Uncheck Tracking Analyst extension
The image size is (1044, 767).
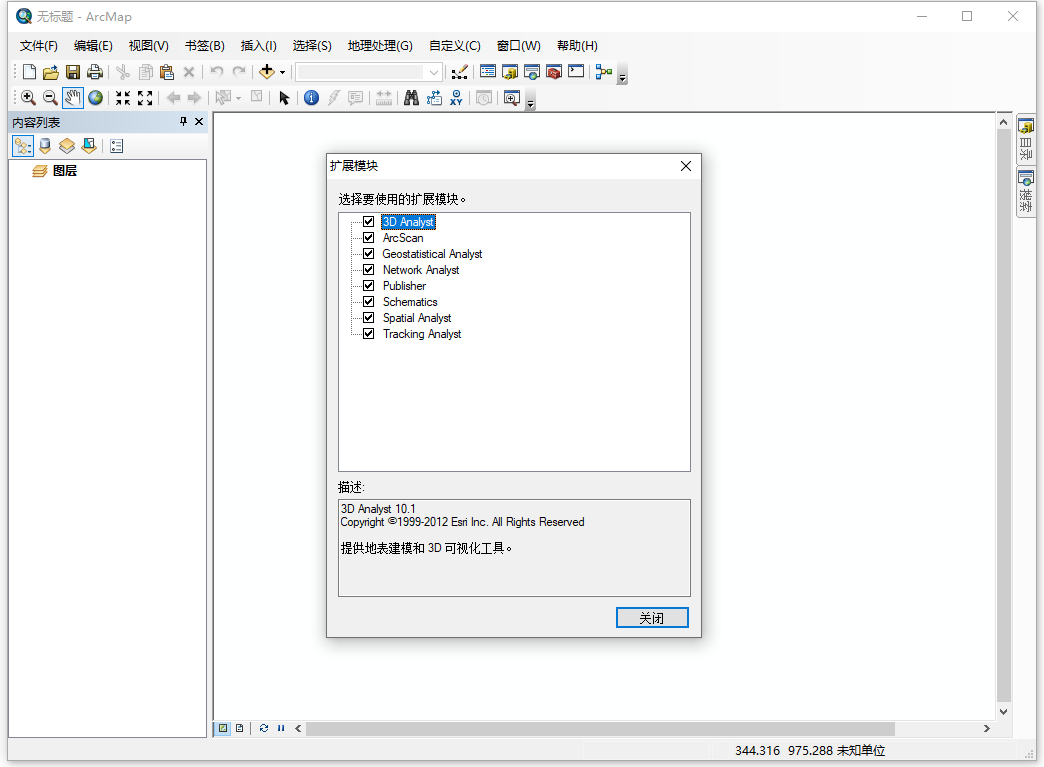[x=368, y=334]
